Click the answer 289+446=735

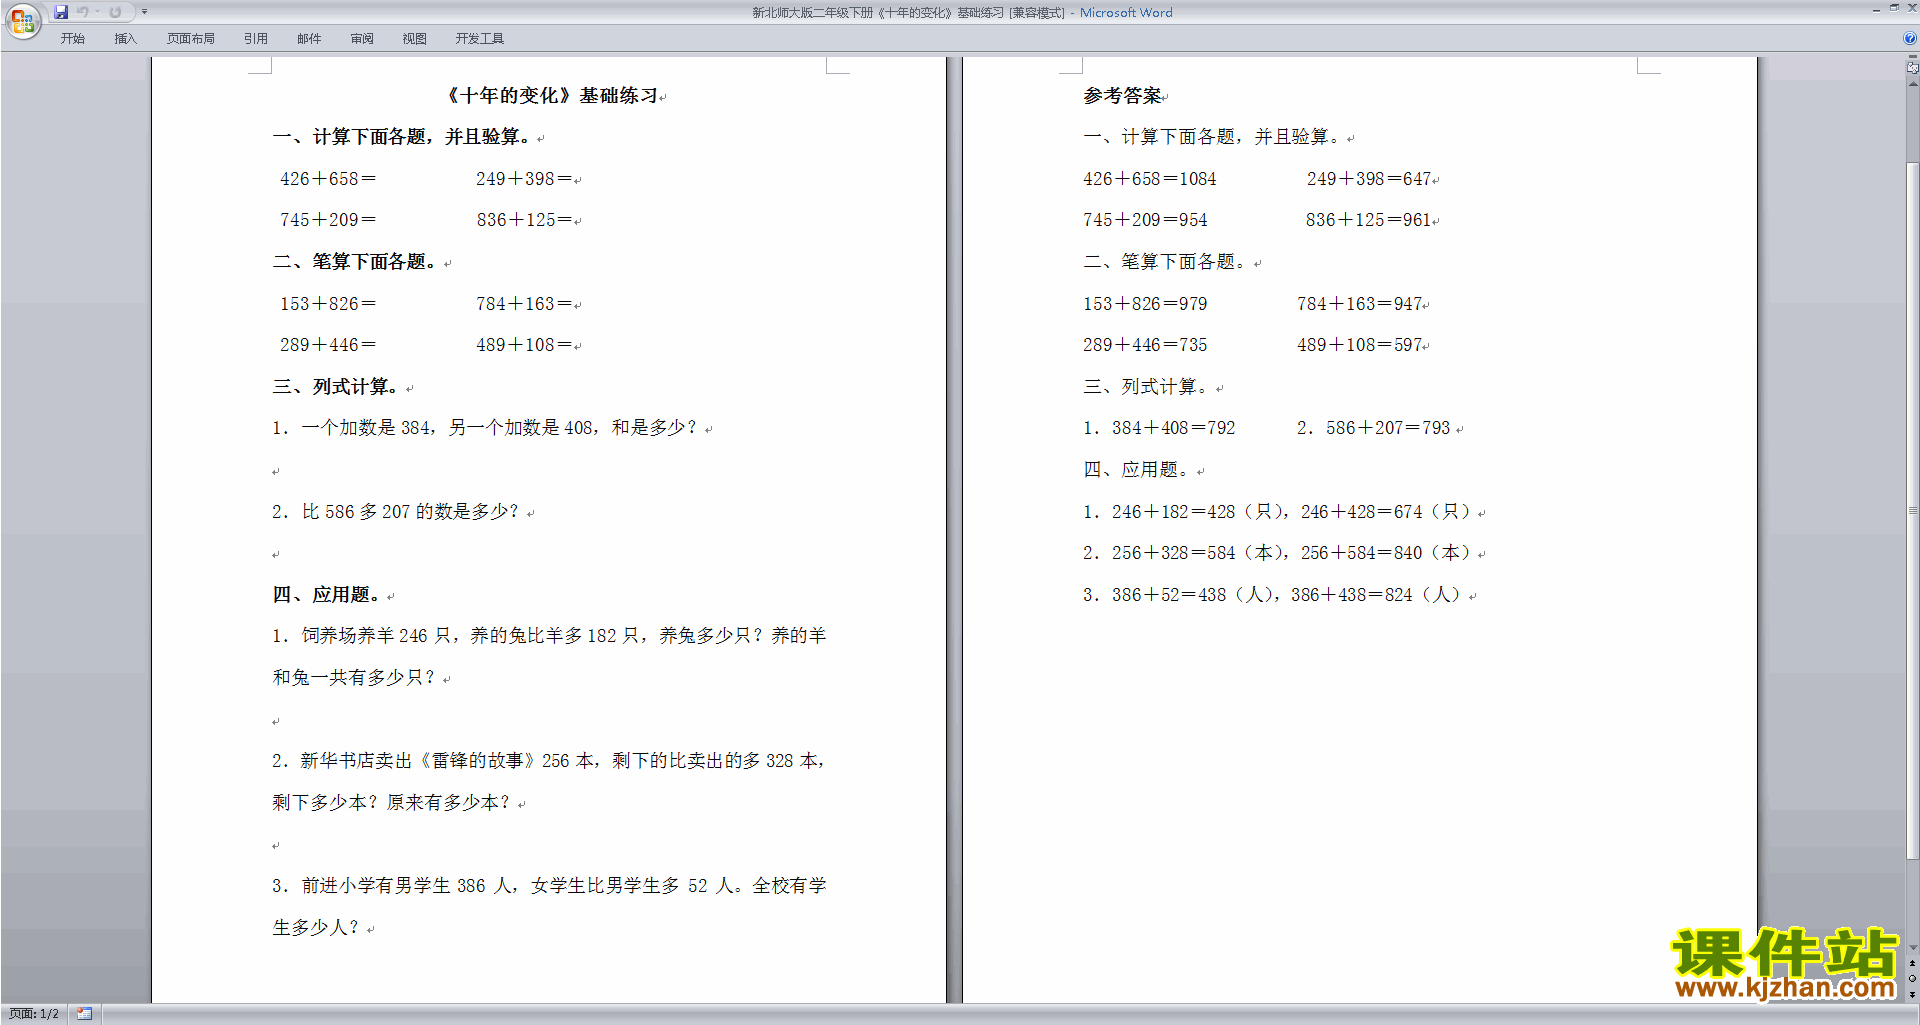point(1145,345)
